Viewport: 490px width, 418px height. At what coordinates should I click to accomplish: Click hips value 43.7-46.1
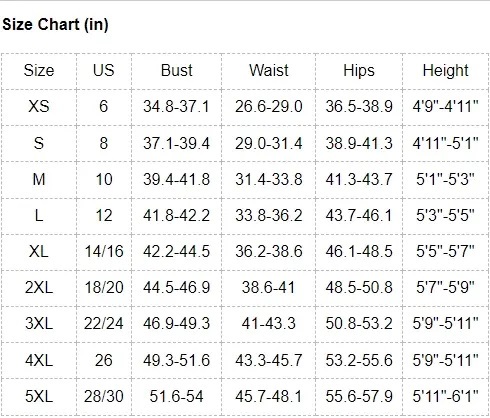[x=359, y=215]
